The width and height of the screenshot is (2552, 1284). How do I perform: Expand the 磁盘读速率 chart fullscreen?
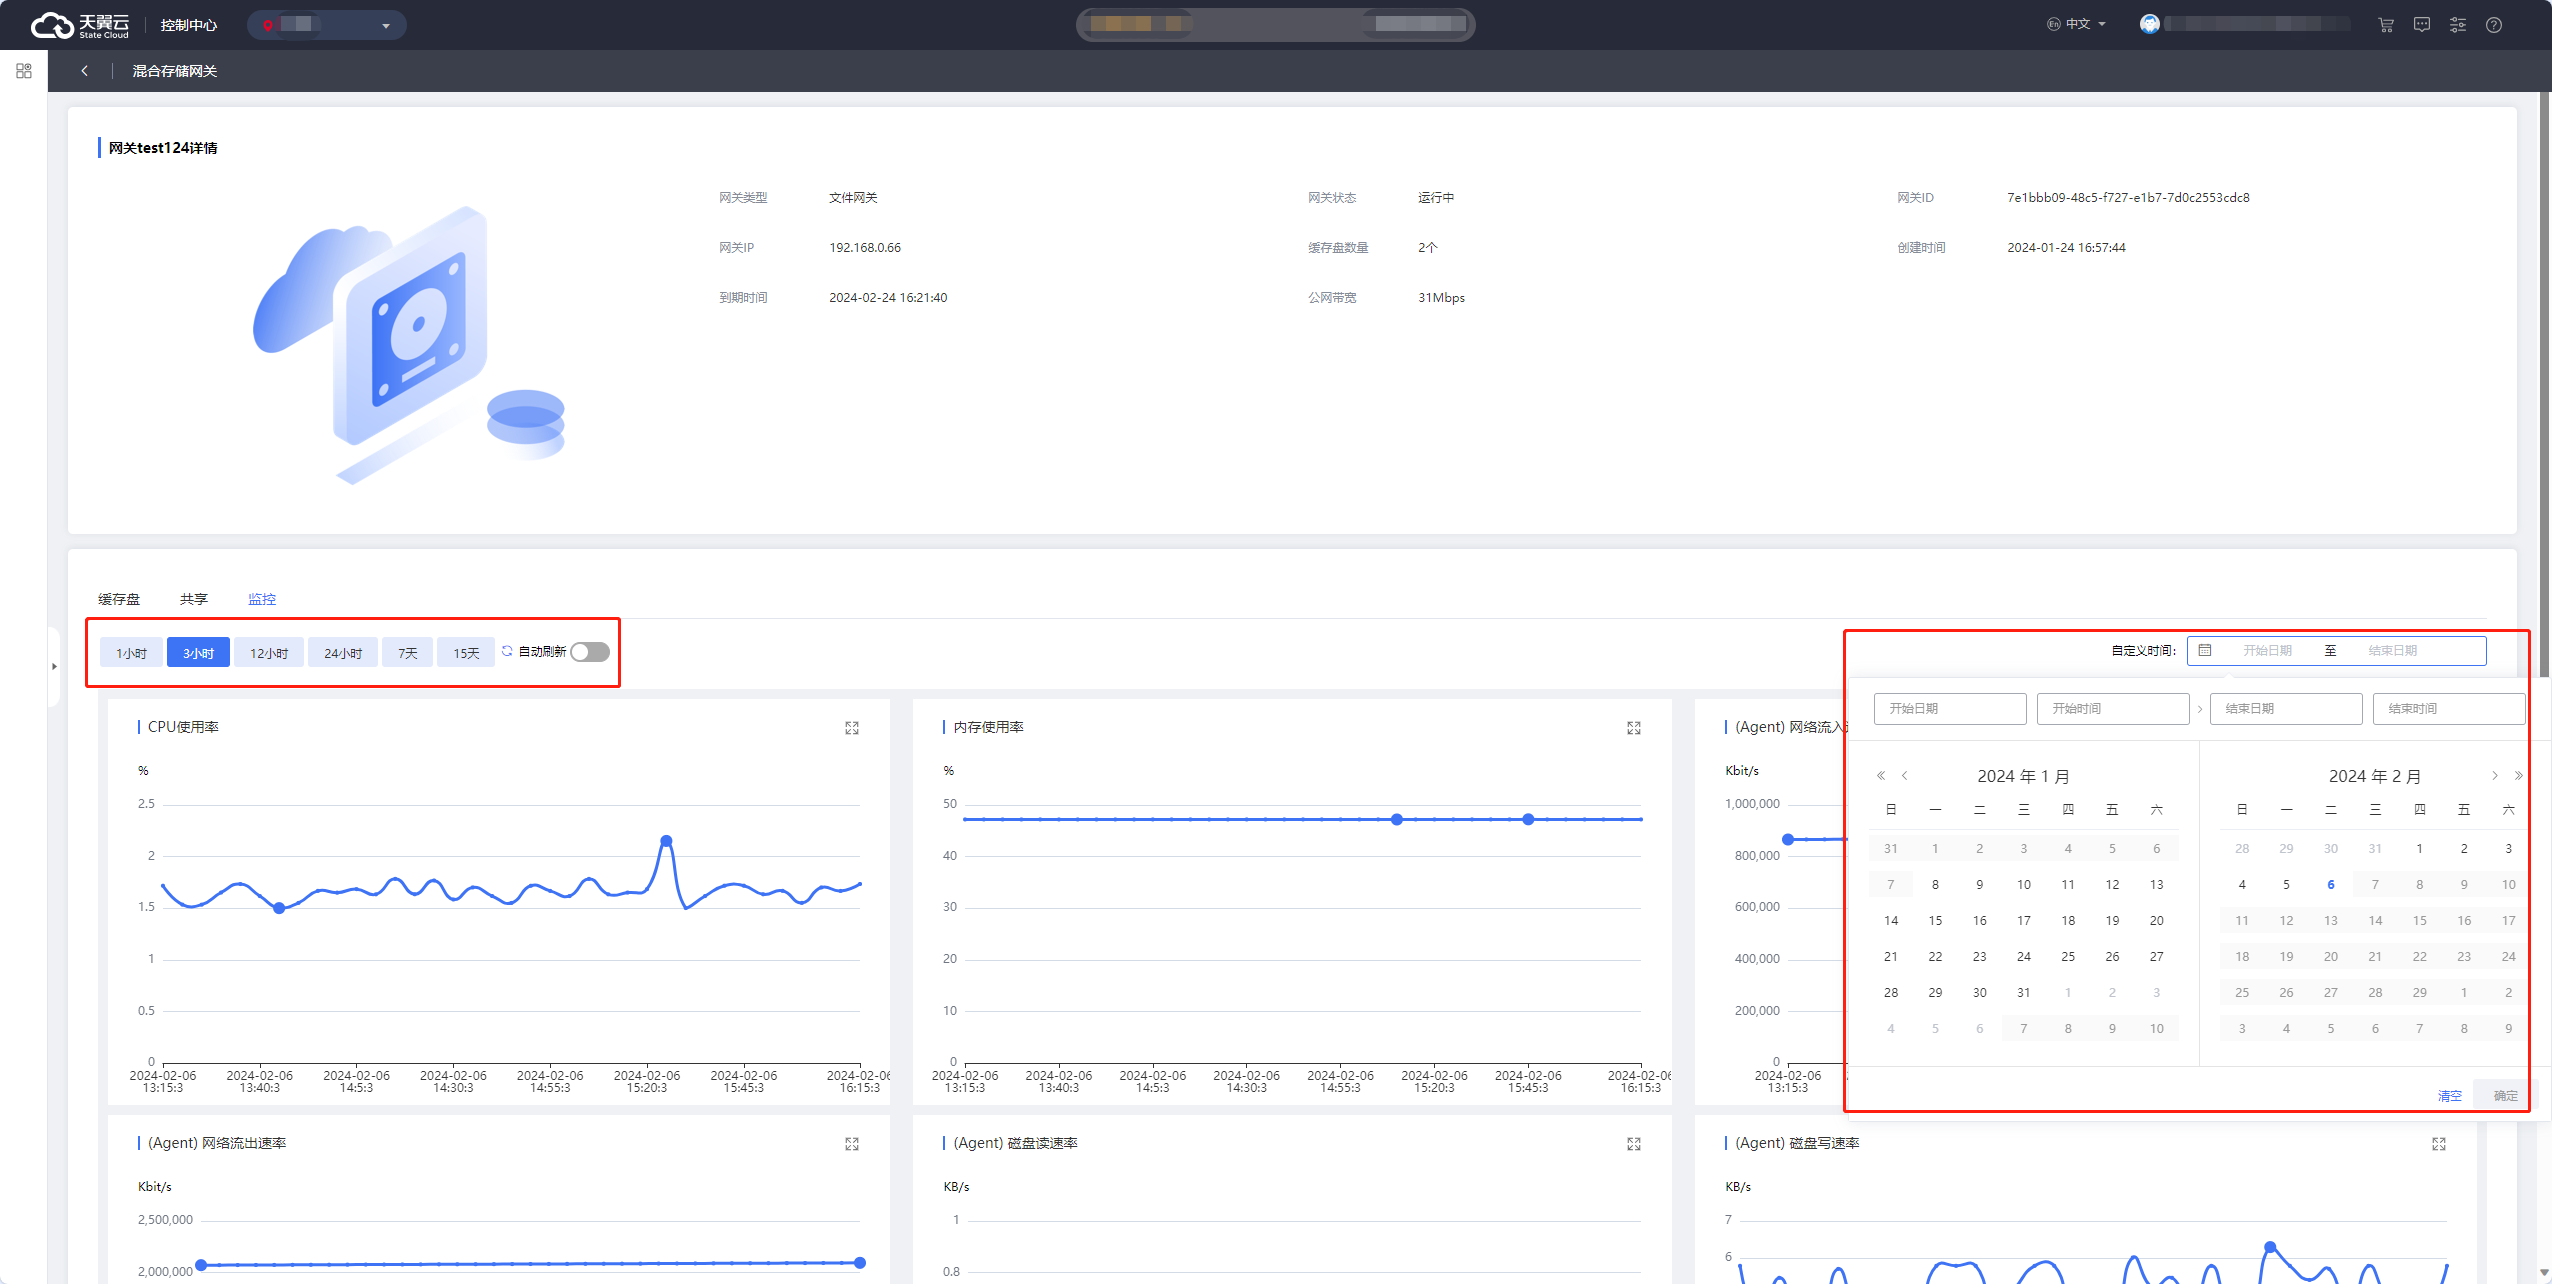coord(1634,1144)
